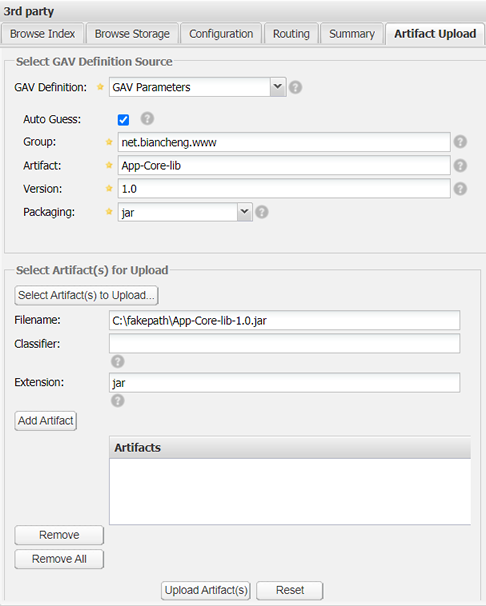This screenshot has width=486, height=606.
Task: Expand the Packaging dropdown arrow
Action: [244, 212]
